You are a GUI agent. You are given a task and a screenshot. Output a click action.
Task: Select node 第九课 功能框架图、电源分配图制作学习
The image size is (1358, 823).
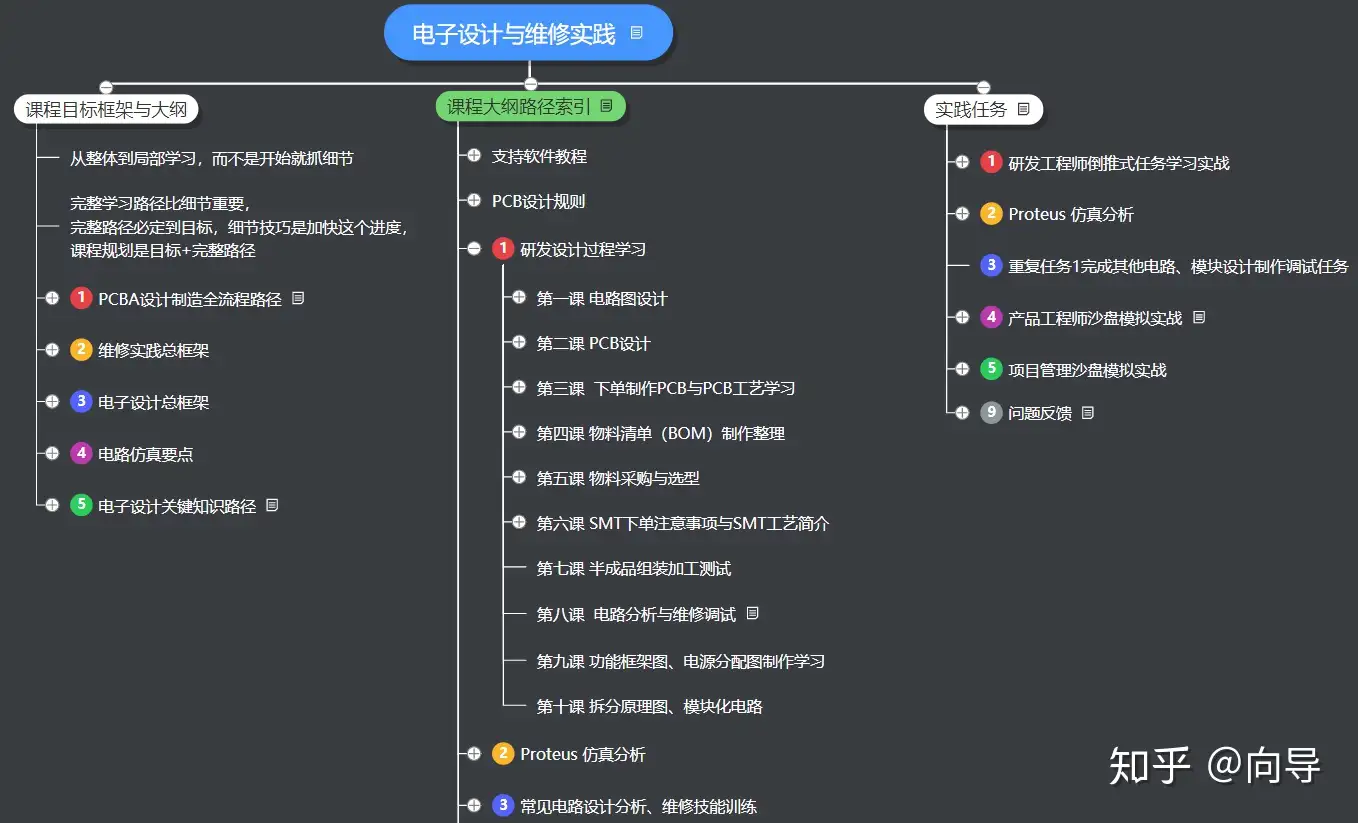[680, 661]
